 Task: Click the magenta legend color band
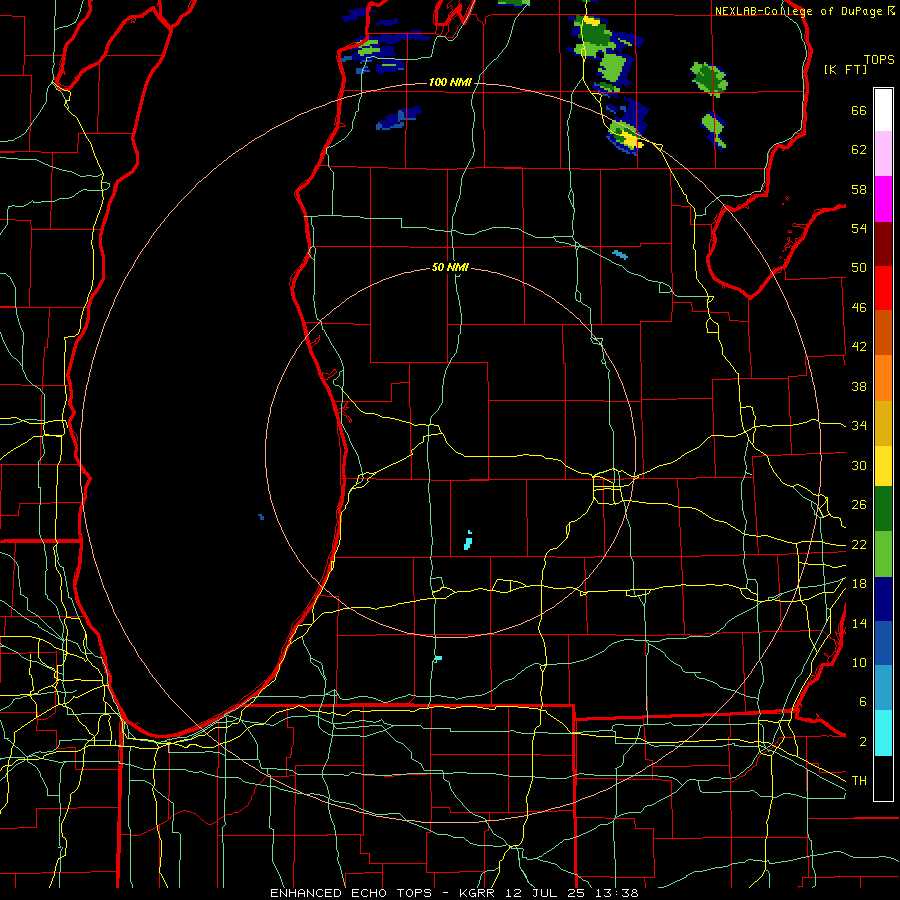click(883, 199)
